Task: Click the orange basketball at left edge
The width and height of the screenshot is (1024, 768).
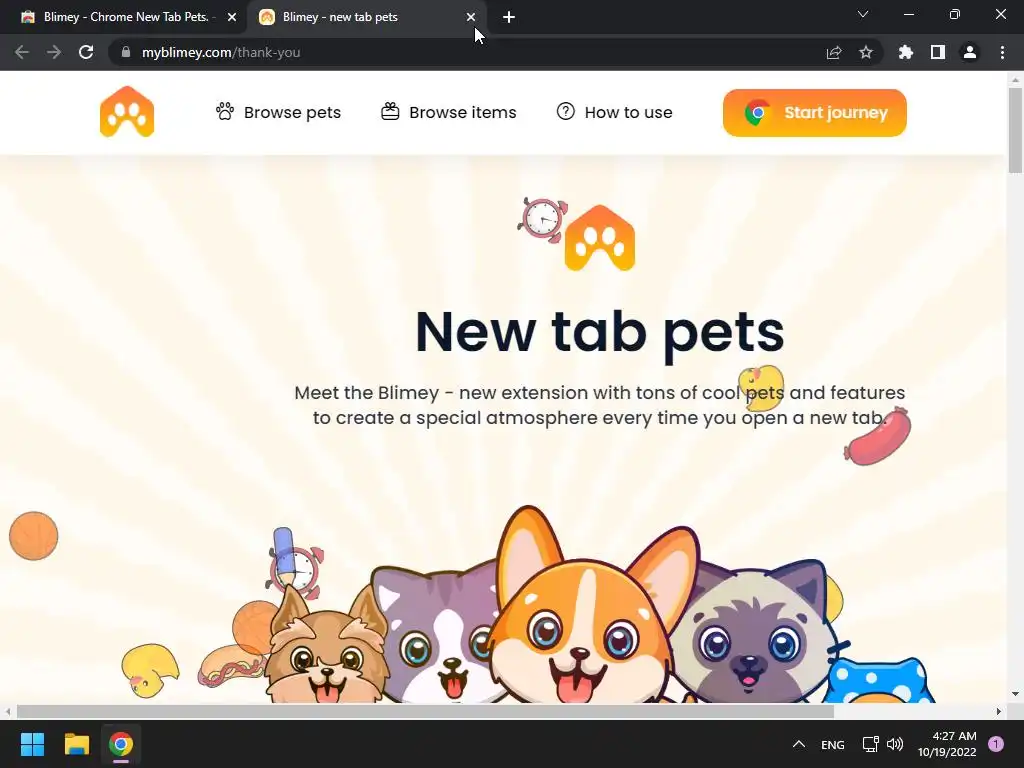Action: tap(33, 536)
